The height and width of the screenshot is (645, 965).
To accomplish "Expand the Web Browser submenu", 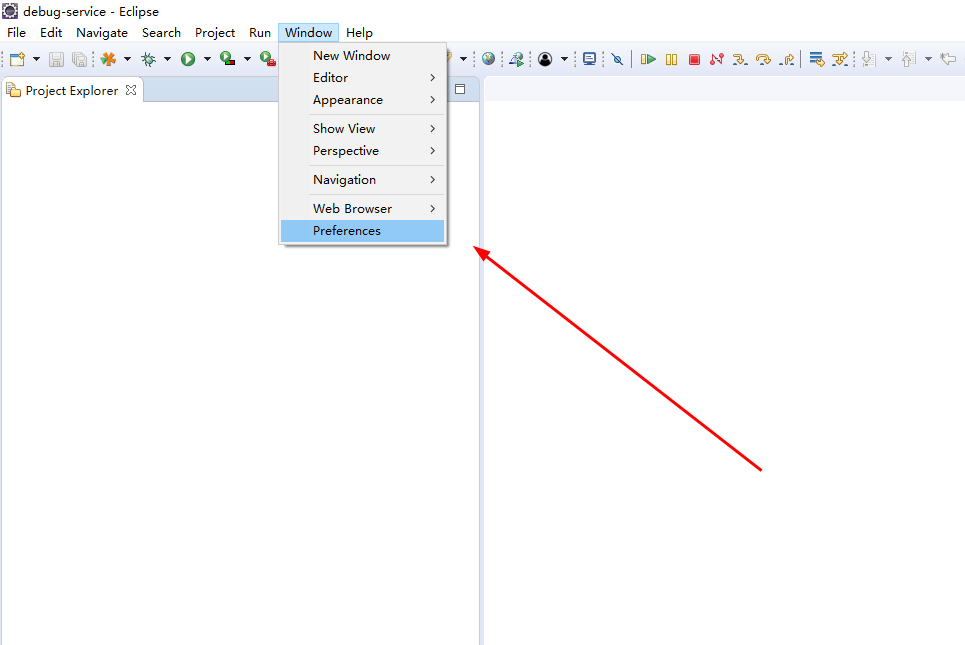I will click(362, 209).
